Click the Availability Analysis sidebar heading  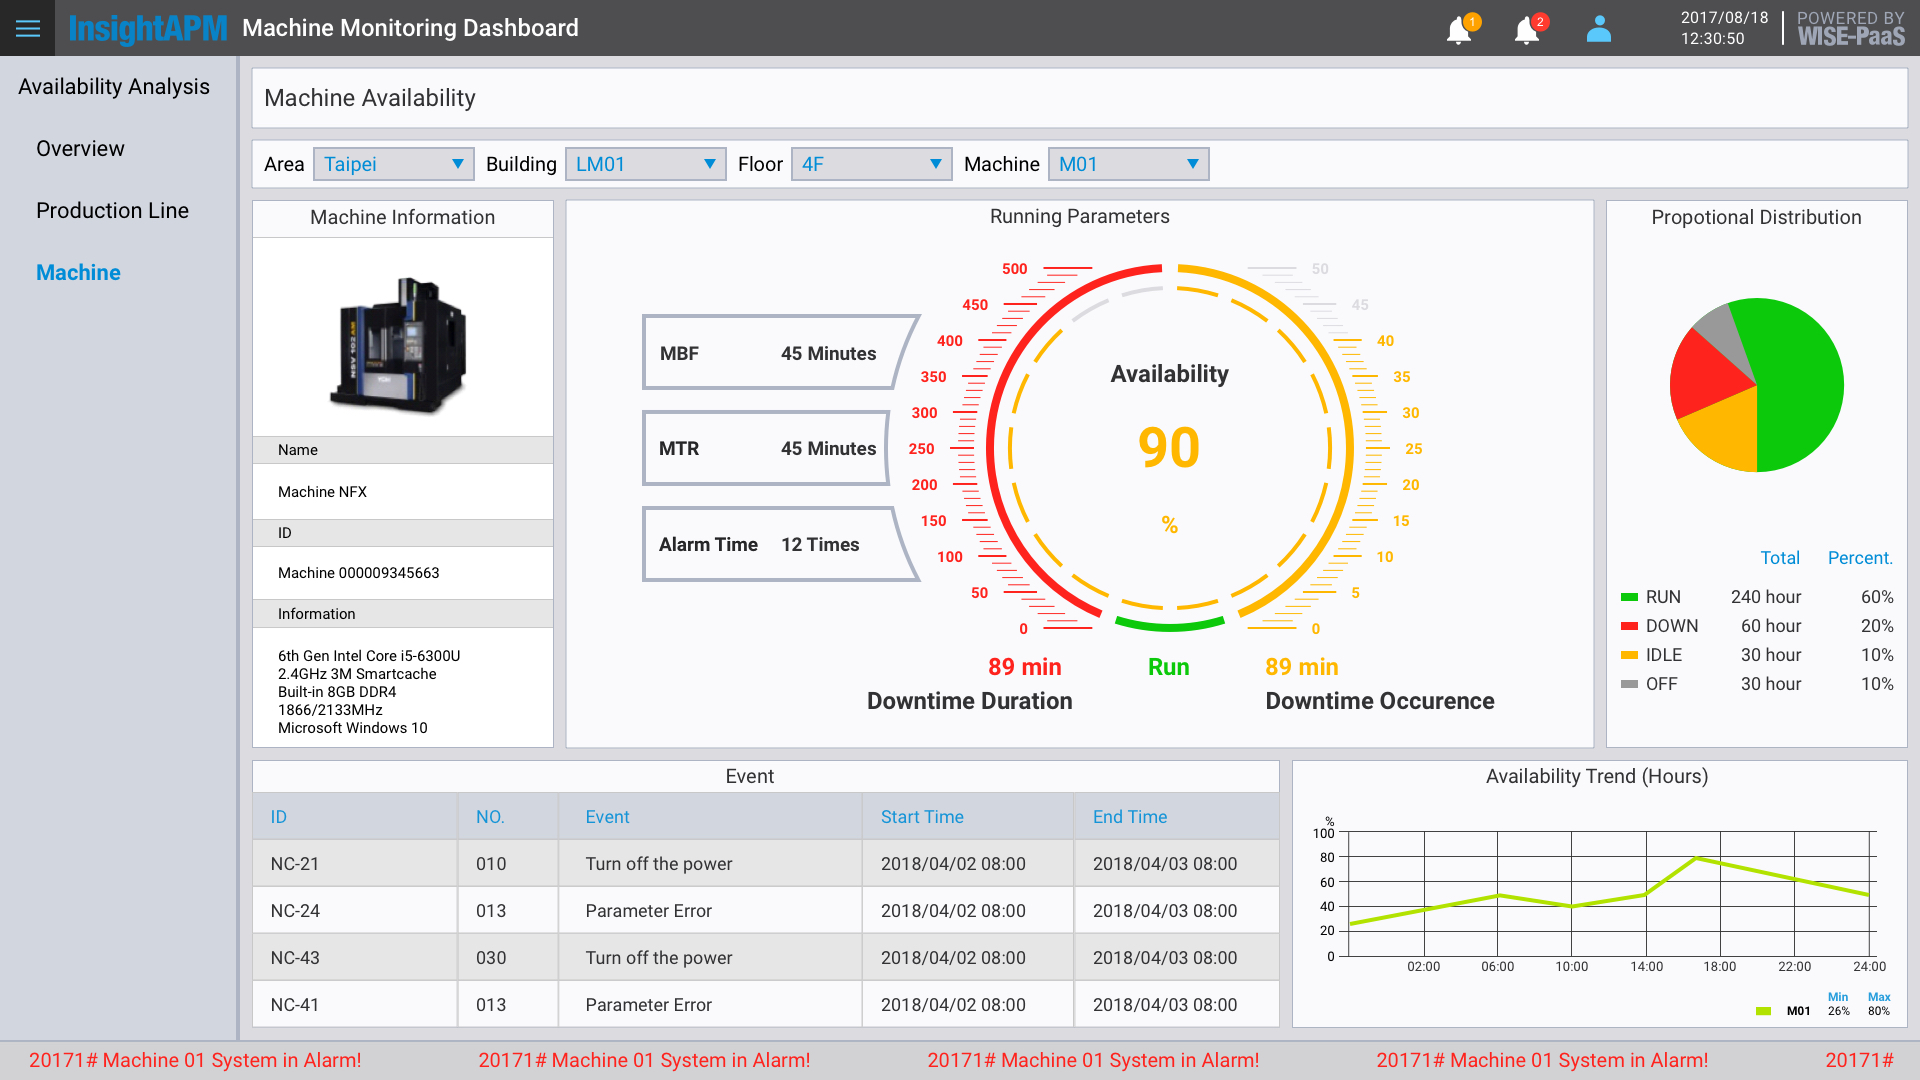pos(114,87)
